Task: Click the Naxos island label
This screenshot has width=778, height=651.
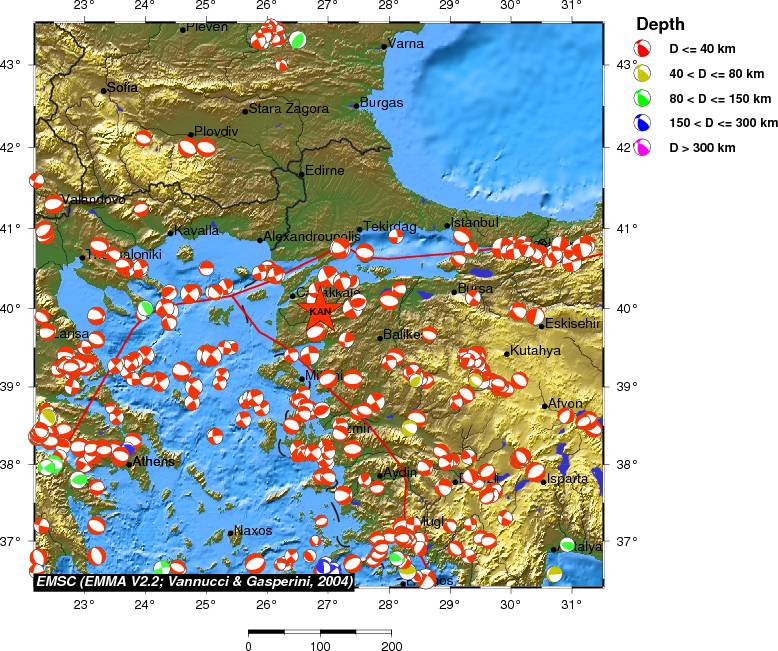Action: coord(253,532)
